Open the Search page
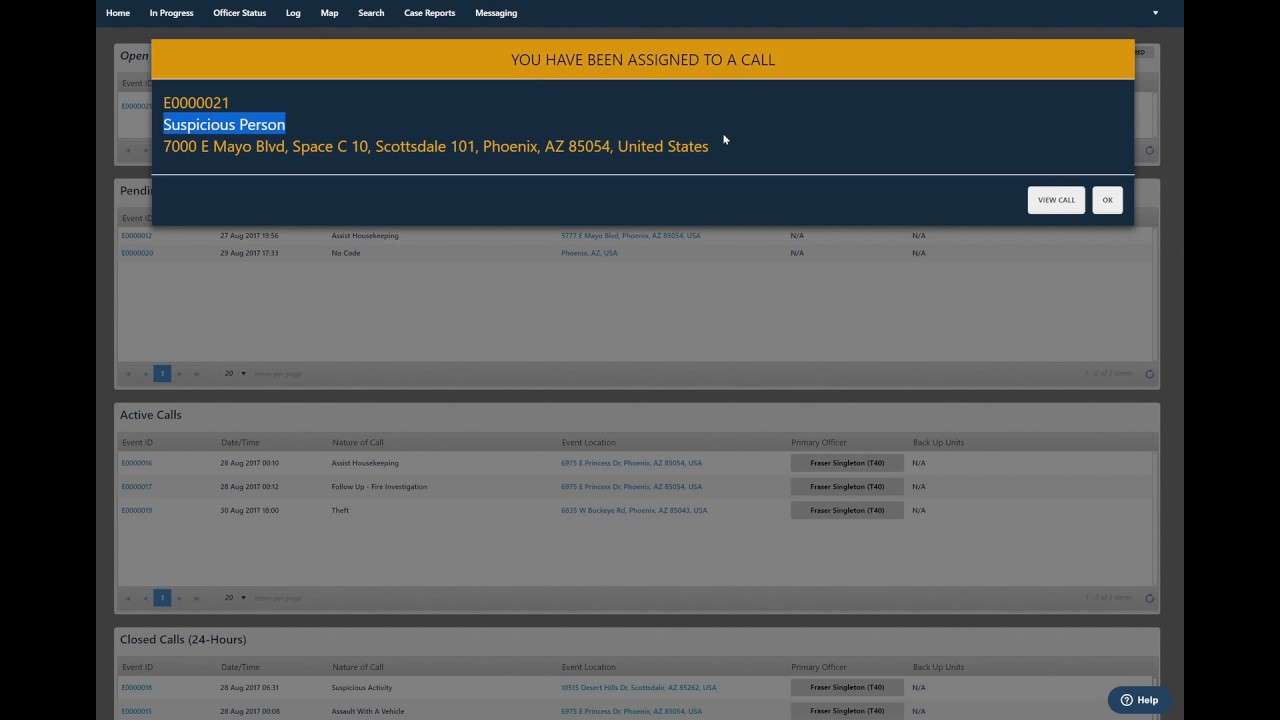Viewport: 1280px width, 720px height. [x=371, y=13]
